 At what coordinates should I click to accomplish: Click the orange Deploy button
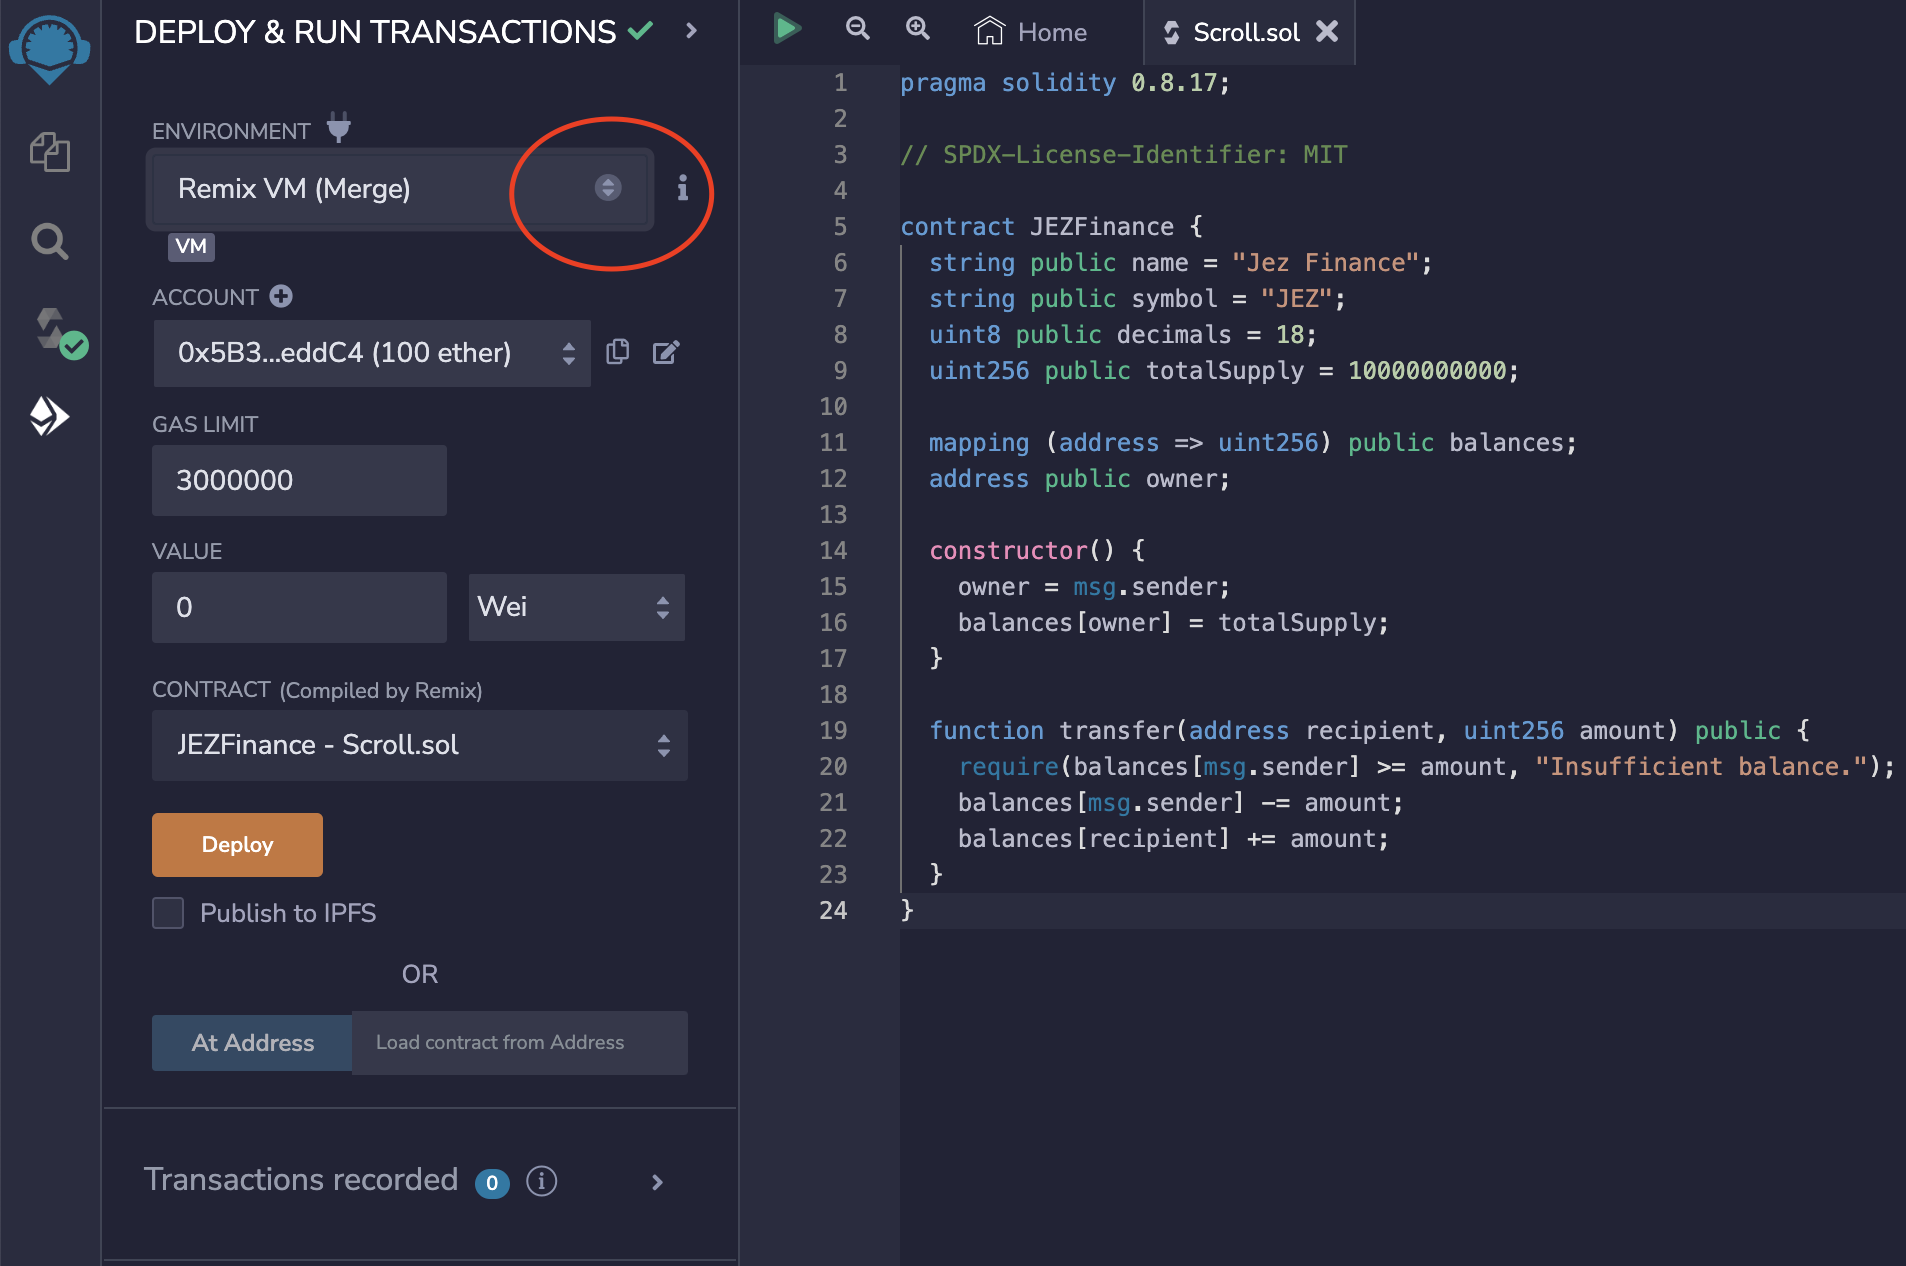pos(237,845)
